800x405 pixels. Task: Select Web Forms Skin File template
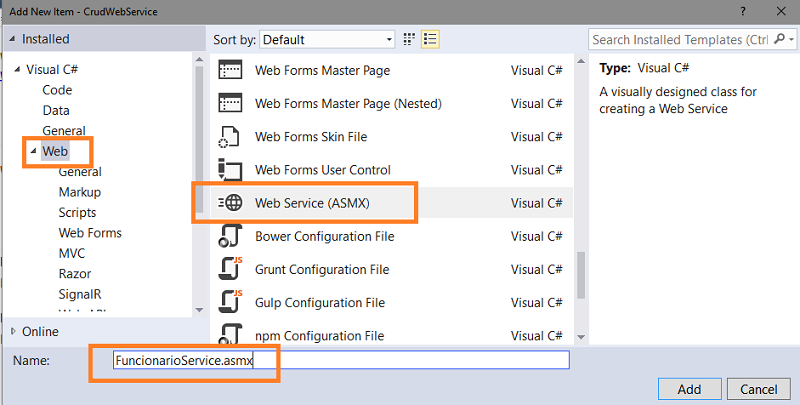pos(391,137)
